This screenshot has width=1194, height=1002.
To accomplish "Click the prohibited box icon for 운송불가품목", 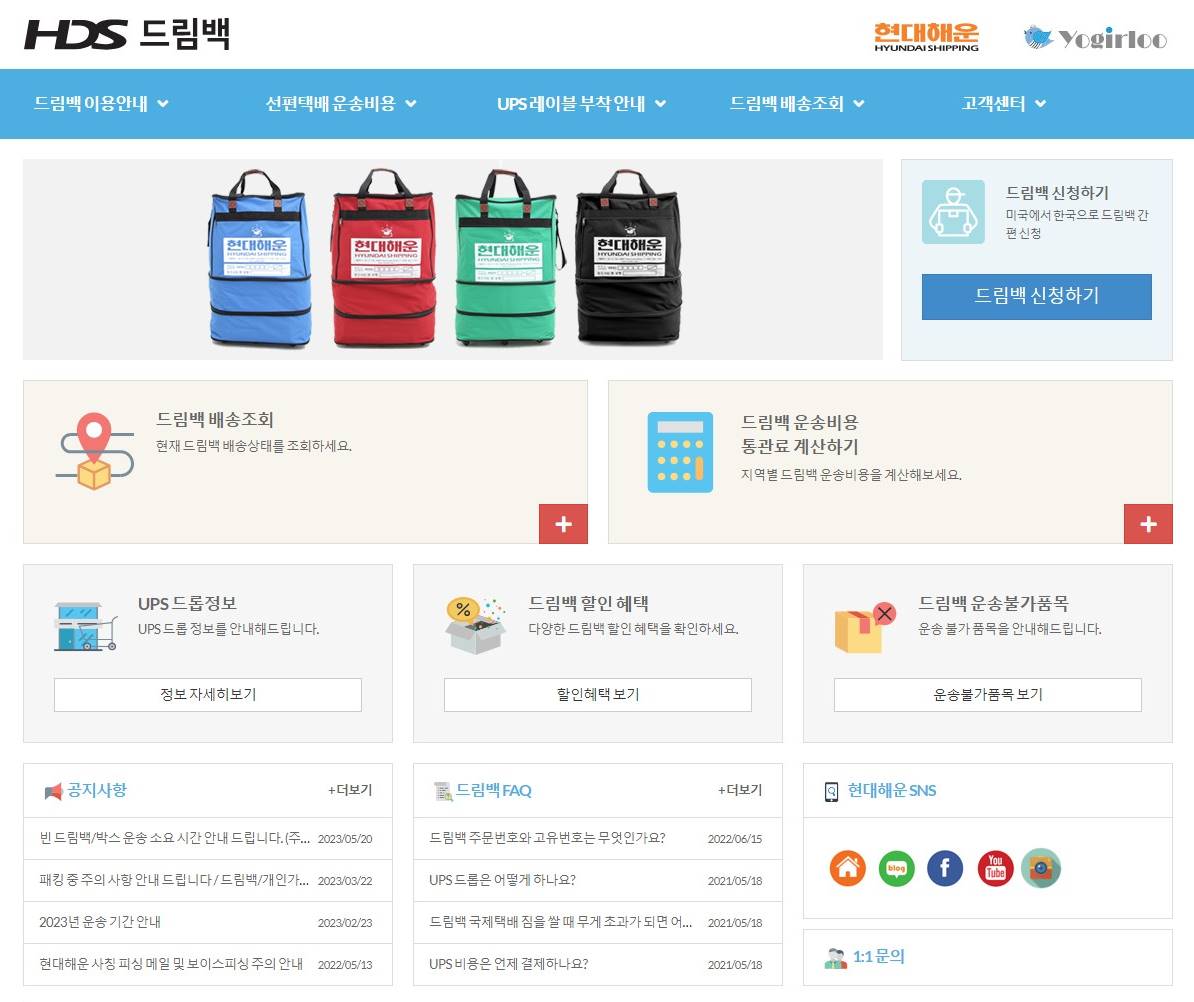I will click(866, 627).
